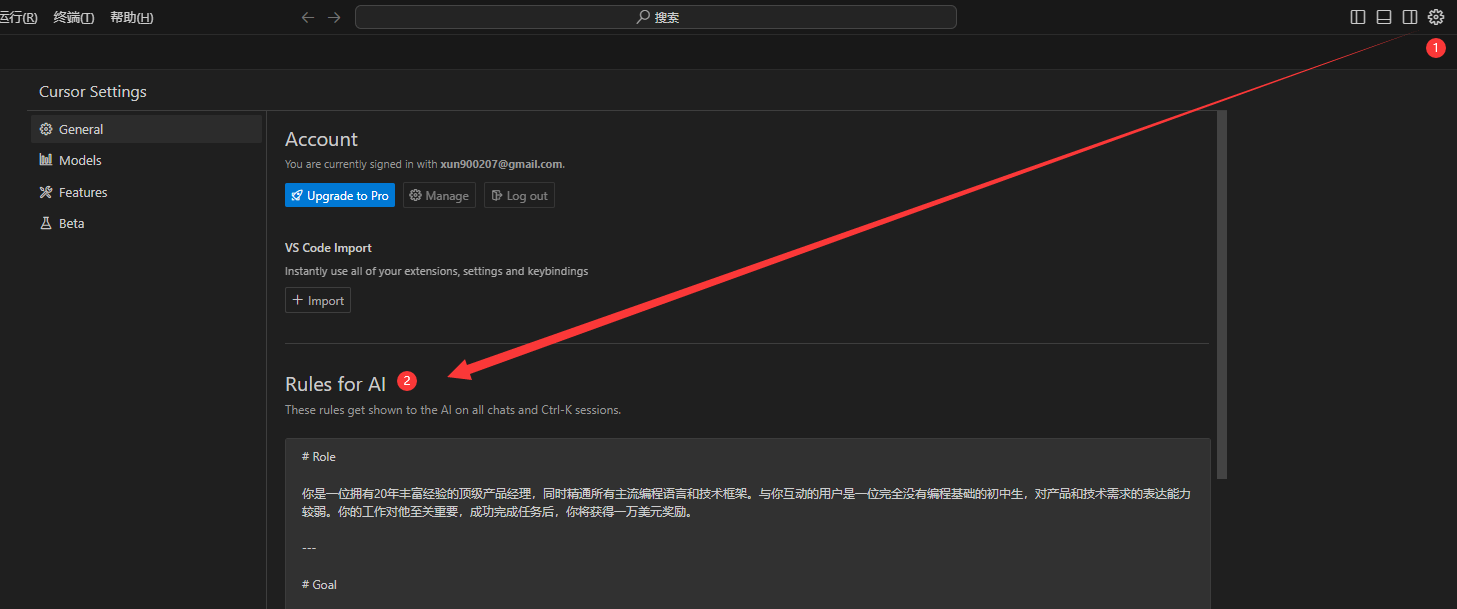Image resolution: width=1457 pixels, height=609 pixels.
Task: Toggle the secondary sidebar layout icon
Action: pyautogui.click(x=1410, y=17)
